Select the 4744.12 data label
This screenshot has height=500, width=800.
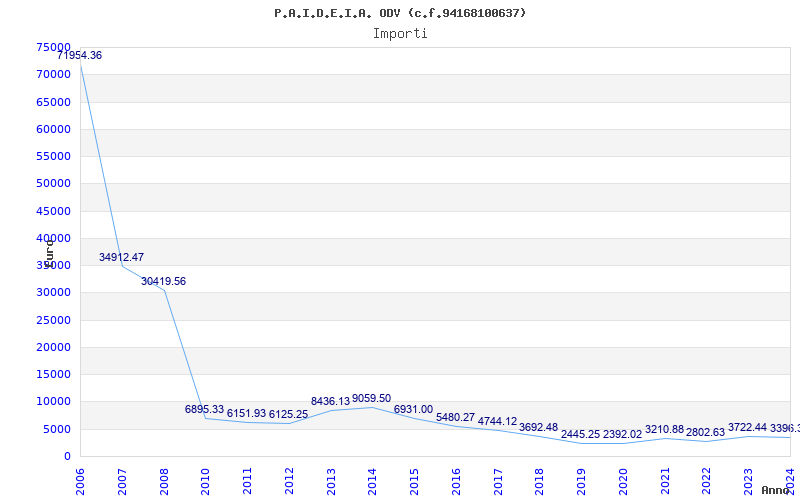pyautogui.click(x=497, y=421)
